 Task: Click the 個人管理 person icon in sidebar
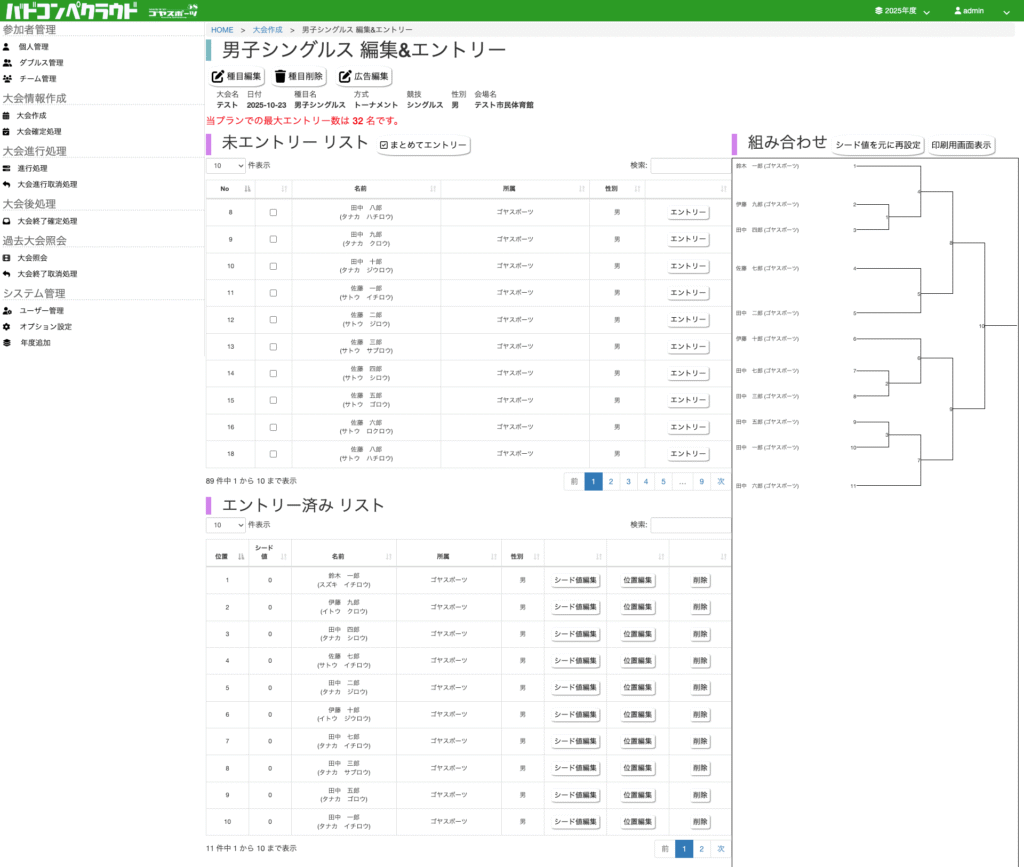pyautogui.click(x=7, y=47)
